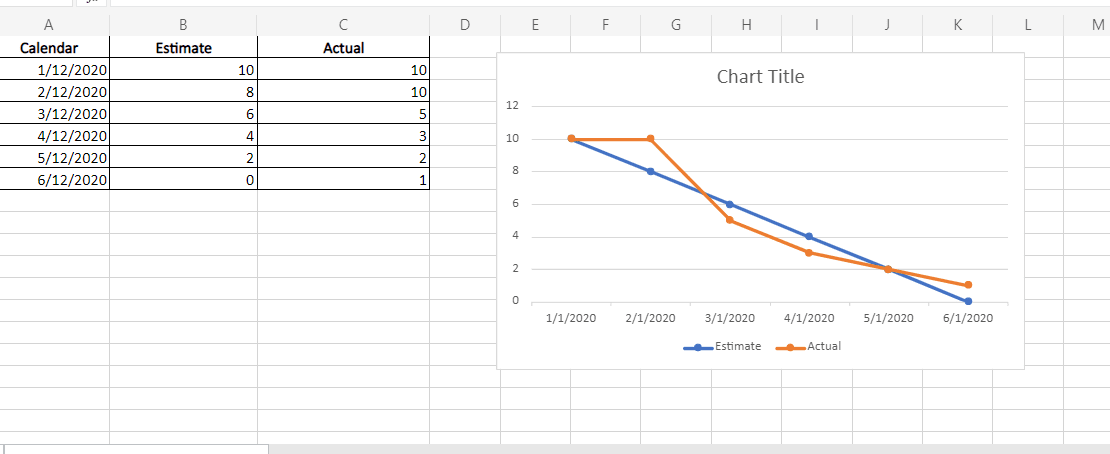The image size is (1110, 454).
Task: Select the blue Estimate point at 6/1/2020
Action: point(968,302)
